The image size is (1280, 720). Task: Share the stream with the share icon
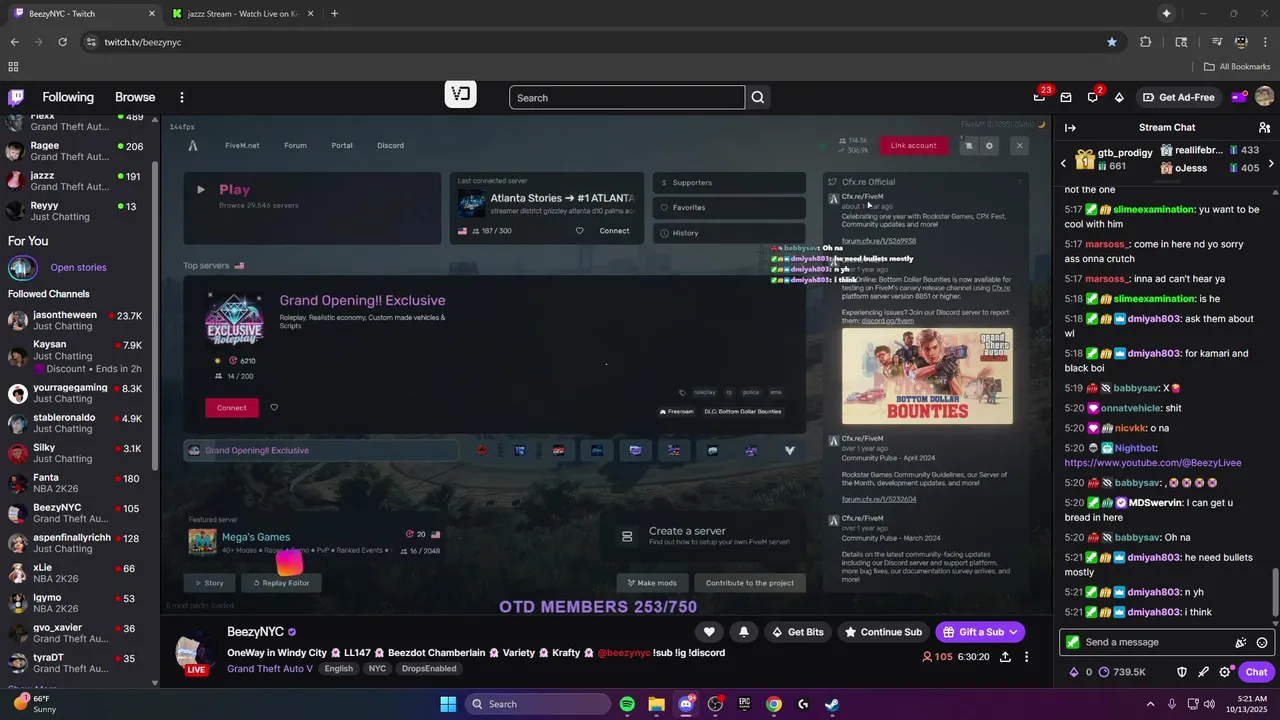coord(1005,657)
